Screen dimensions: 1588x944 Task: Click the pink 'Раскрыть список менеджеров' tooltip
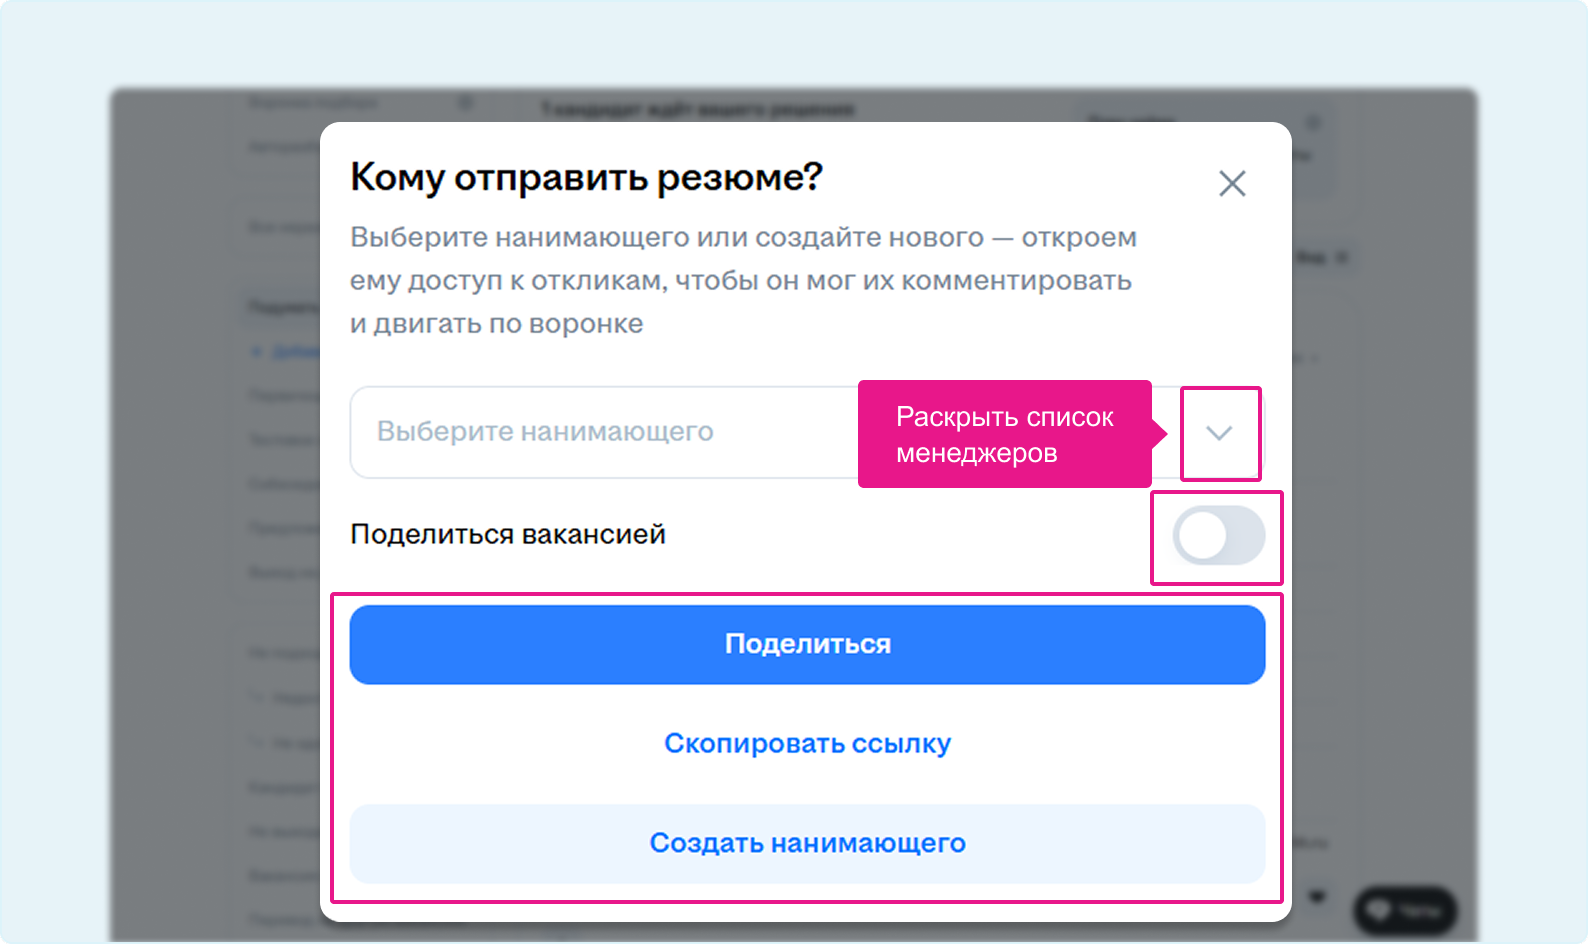click(1005, 434)
